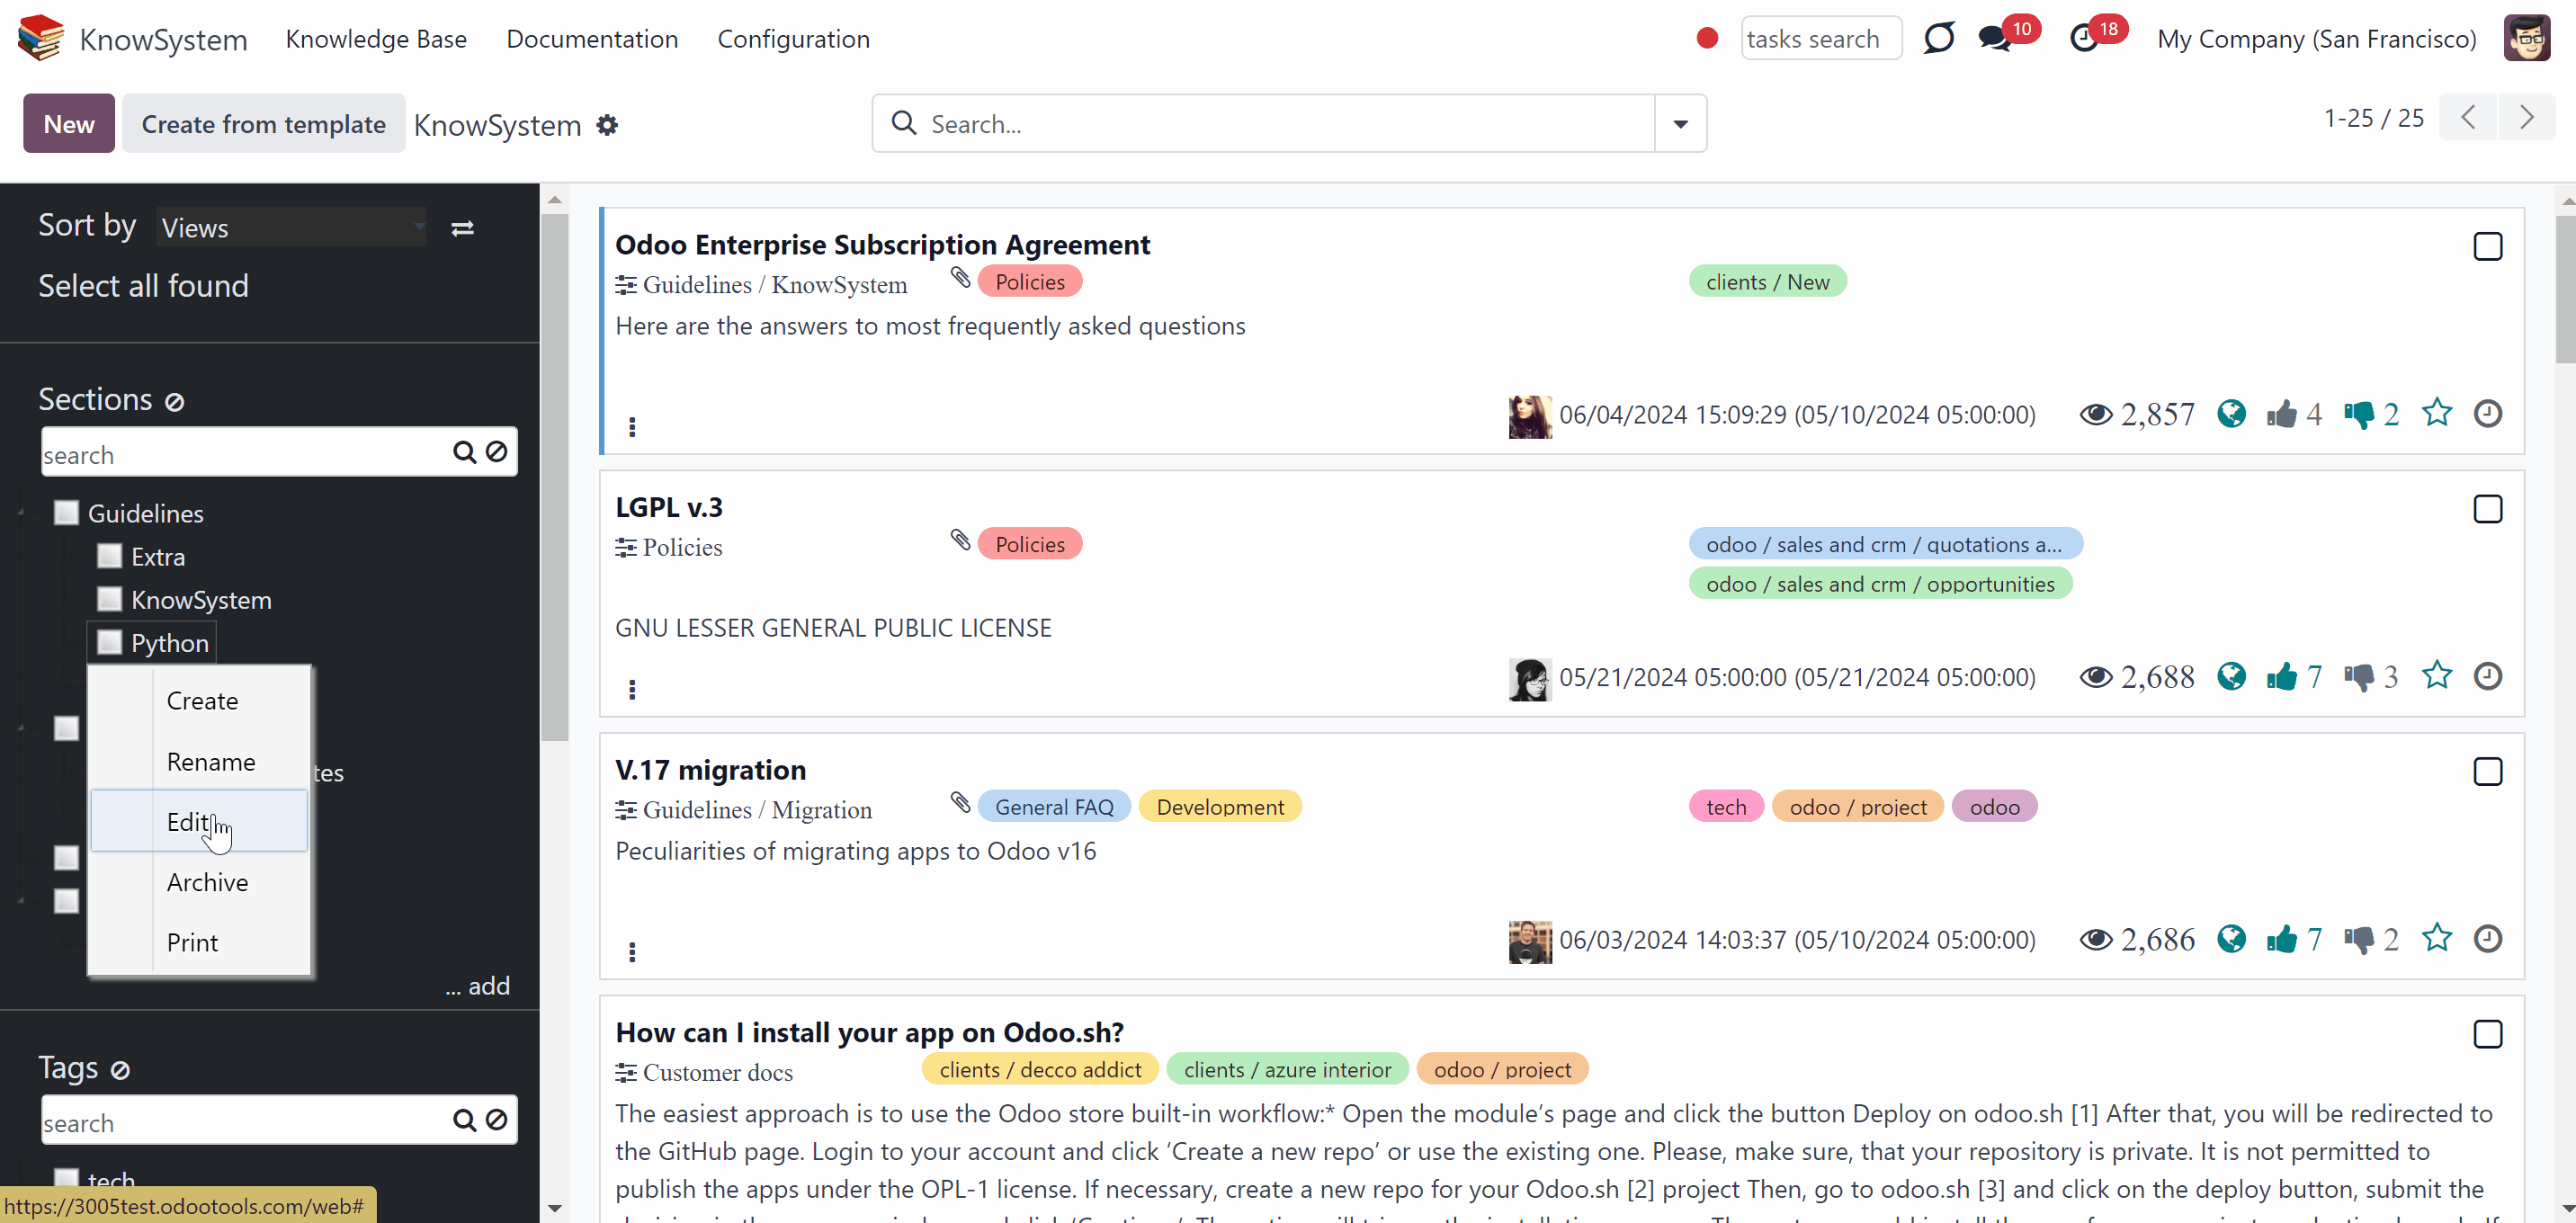Open the search options dropdown arrow
This screenshot has height=1223, width=2576.
(1680, 124)
